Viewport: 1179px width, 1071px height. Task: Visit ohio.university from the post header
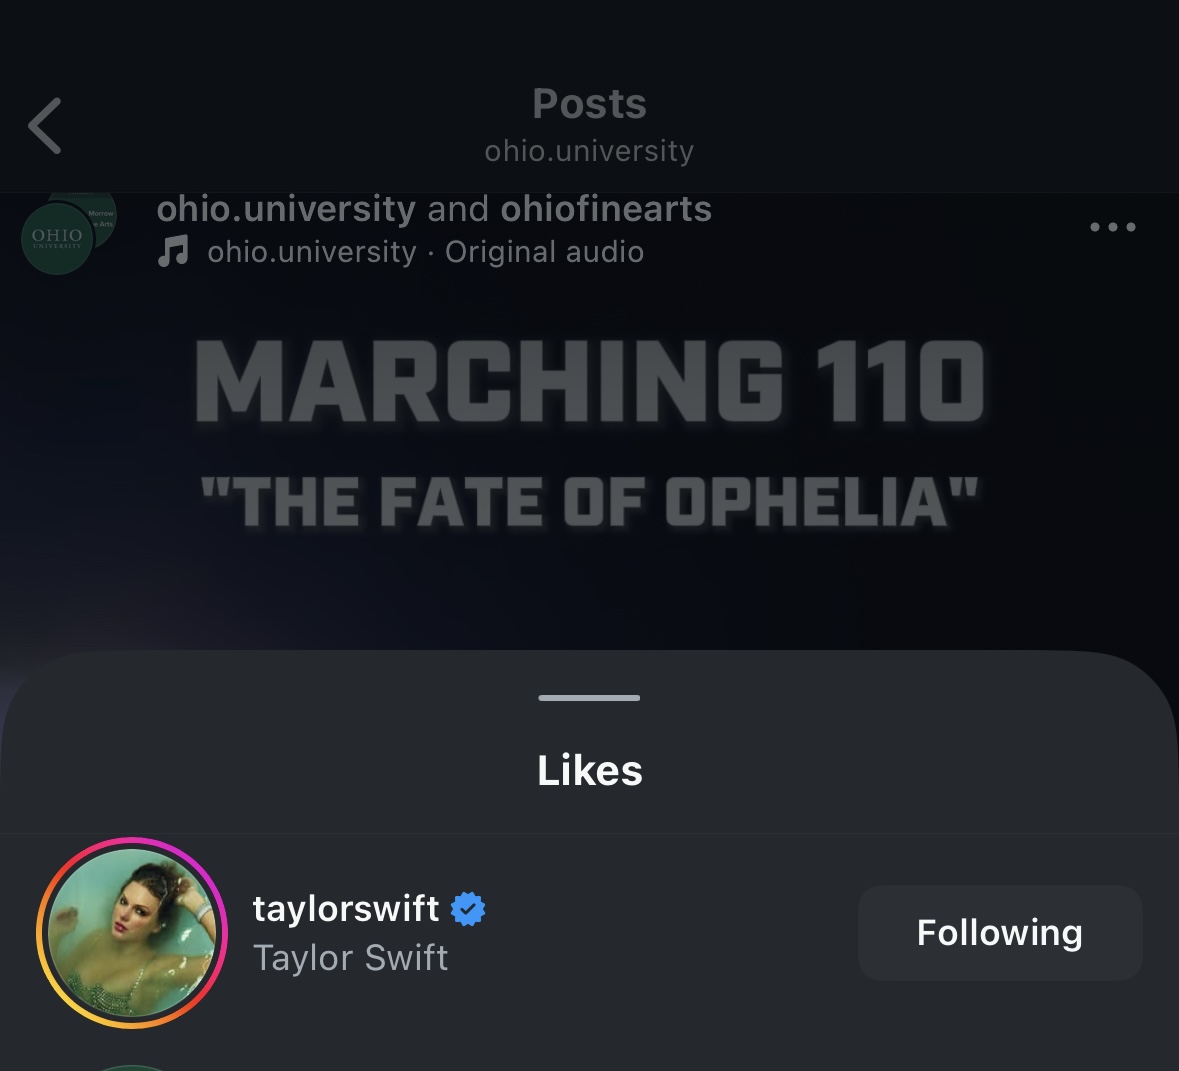coord(285,208)
